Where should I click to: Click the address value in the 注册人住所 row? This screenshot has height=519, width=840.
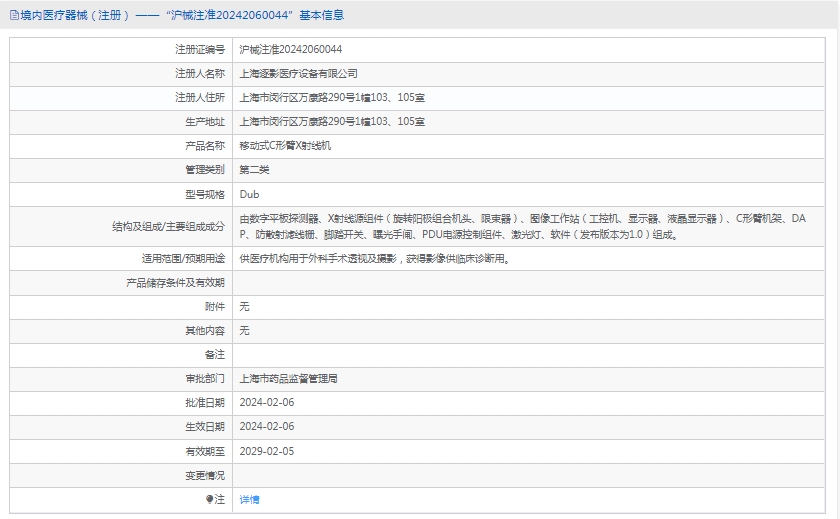(x=332, y=97)
